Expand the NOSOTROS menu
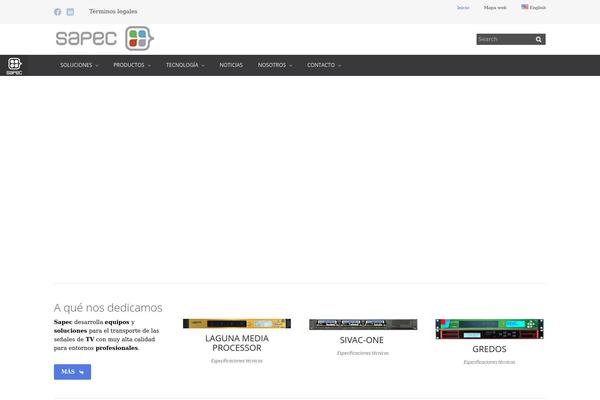Screen dimensions: 600x400 point(275,65)
